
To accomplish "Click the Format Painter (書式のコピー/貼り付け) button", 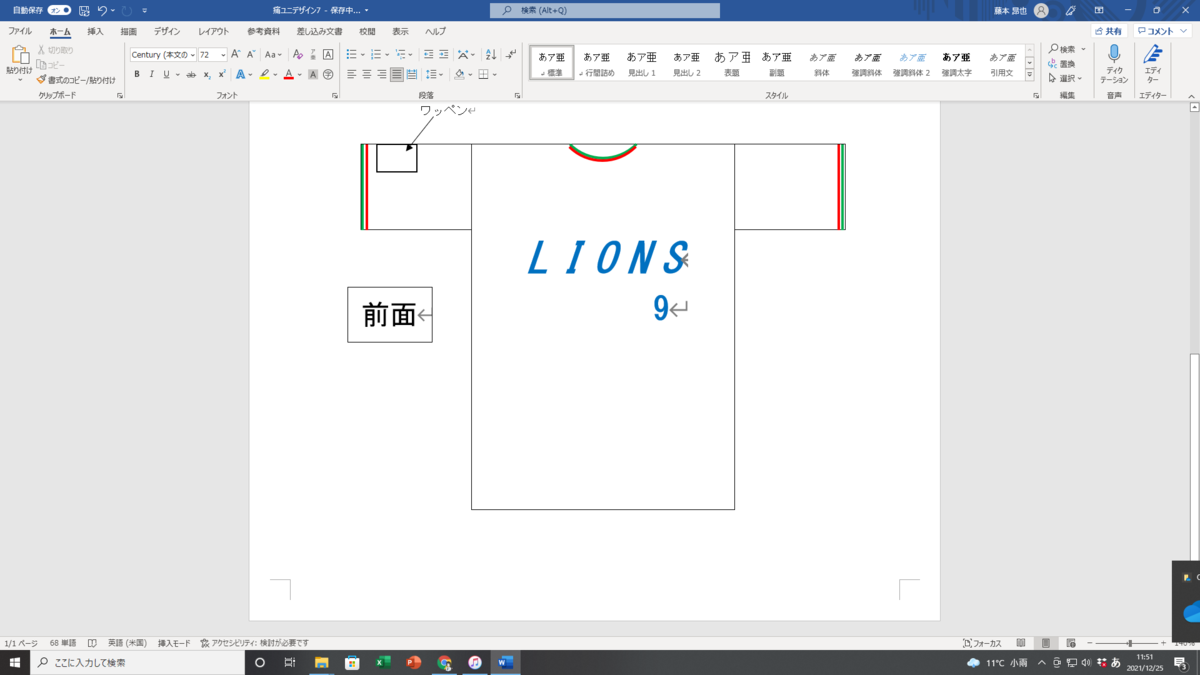I will tap(76, 80).
